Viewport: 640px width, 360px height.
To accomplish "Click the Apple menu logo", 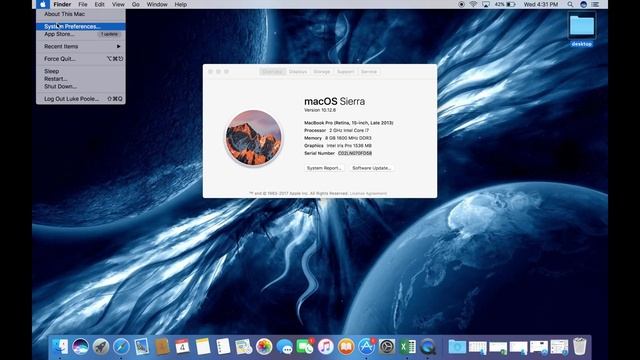I will pos(43,4).
